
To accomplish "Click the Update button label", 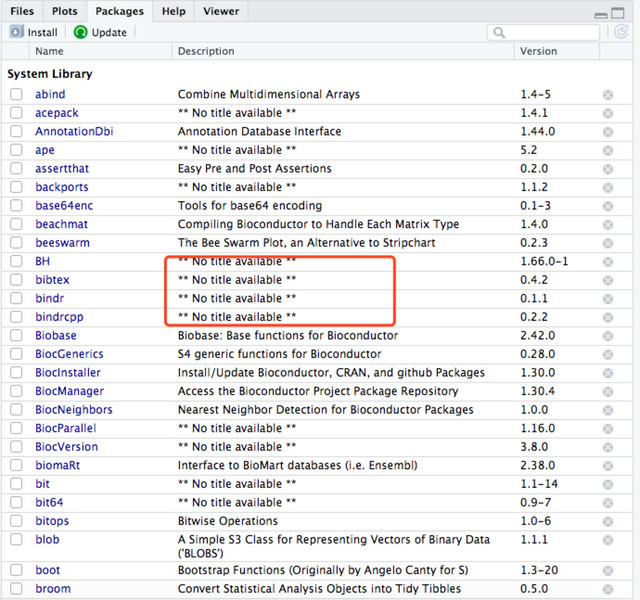I will (109, 32).
